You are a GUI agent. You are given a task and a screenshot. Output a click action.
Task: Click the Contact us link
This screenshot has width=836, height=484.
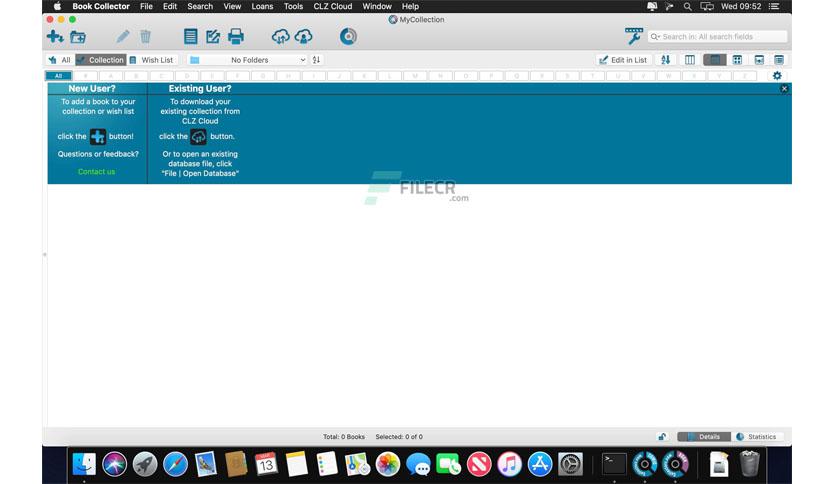pyautogui.click(x=97, y=172)
